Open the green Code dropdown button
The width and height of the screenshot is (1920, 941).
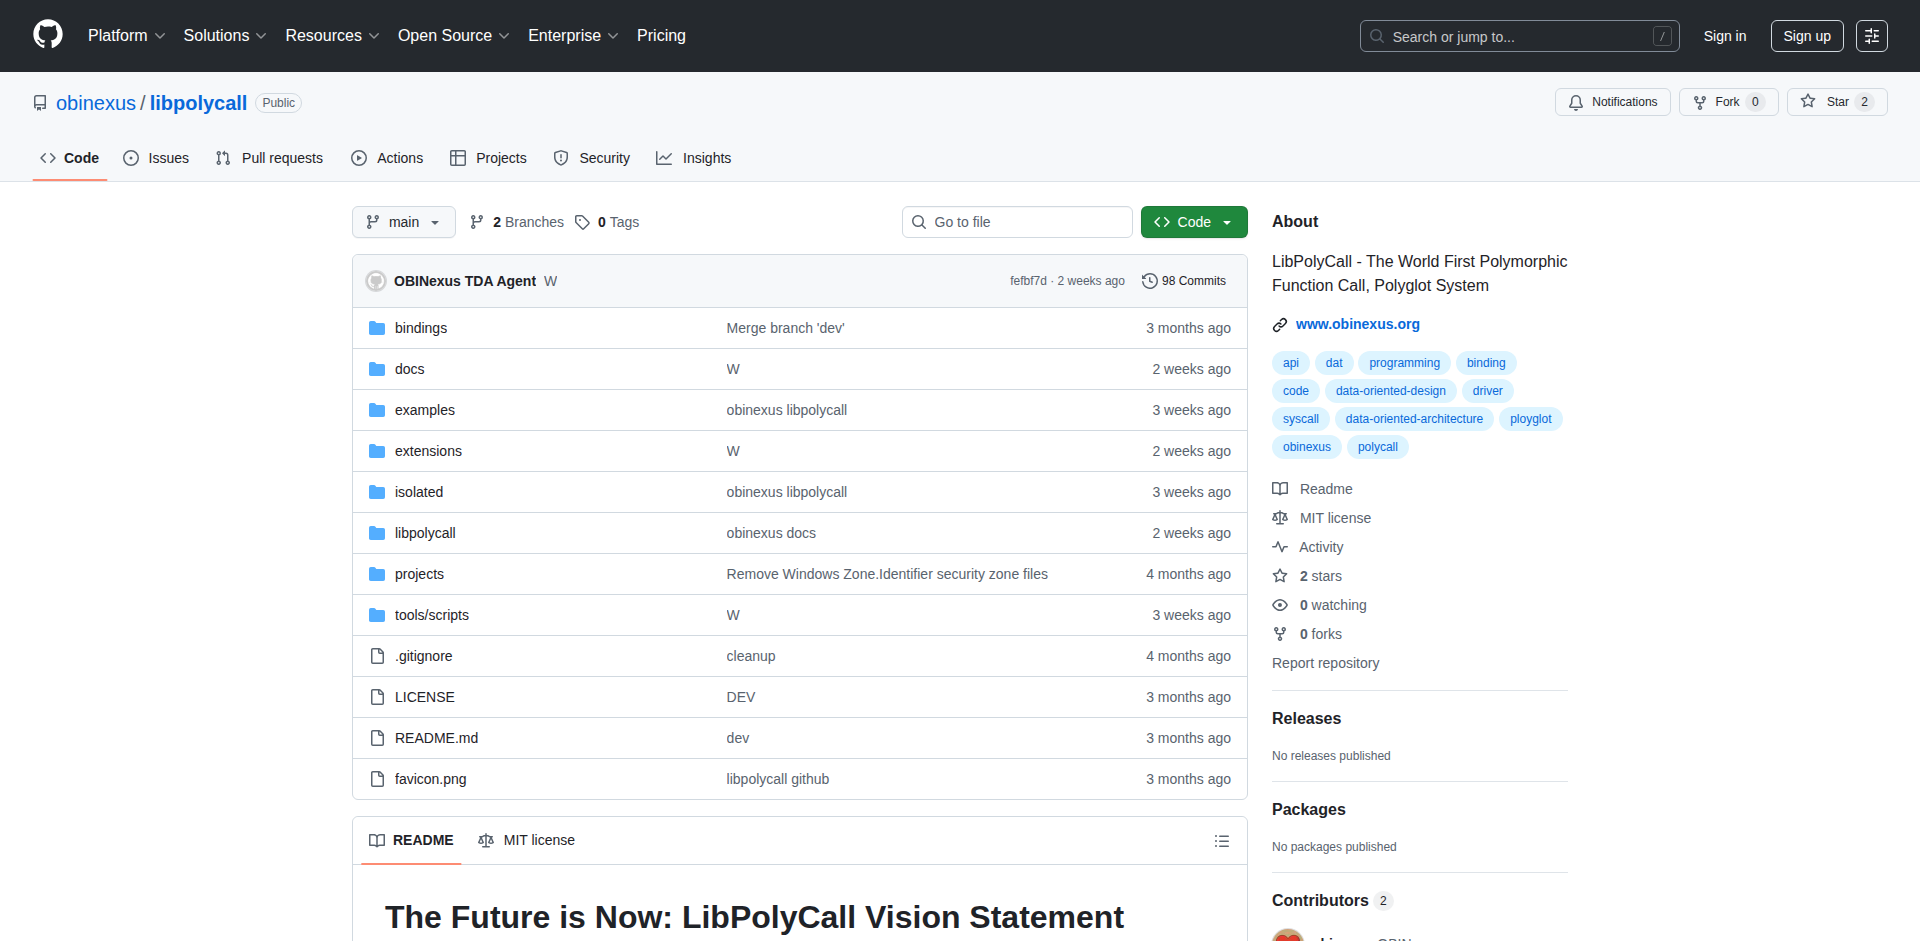[1194, 222]
